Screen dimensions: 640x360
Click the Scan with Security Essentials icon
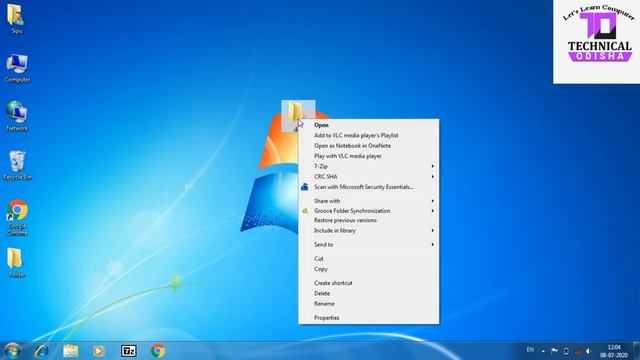click(304, 187)
